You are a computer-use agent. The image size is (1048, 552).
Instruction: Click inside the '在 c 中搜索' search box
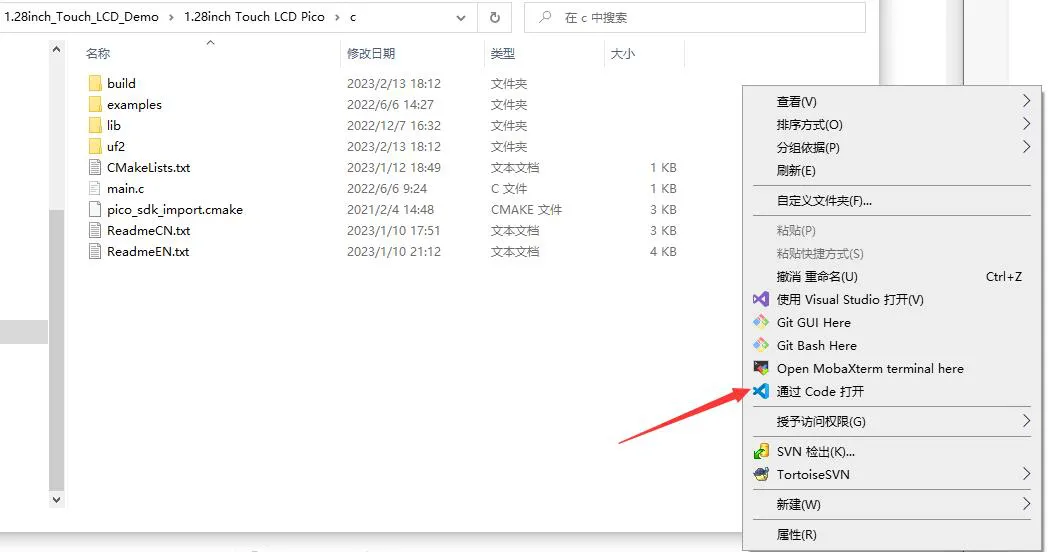[x=695, y=17]
